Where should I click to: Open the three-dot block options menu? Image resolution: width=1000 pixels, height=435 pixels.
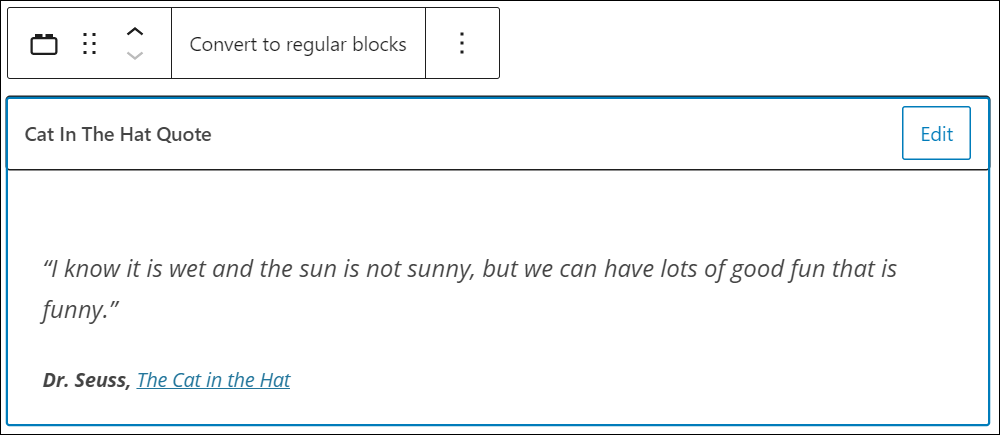[x=462, y=43]
